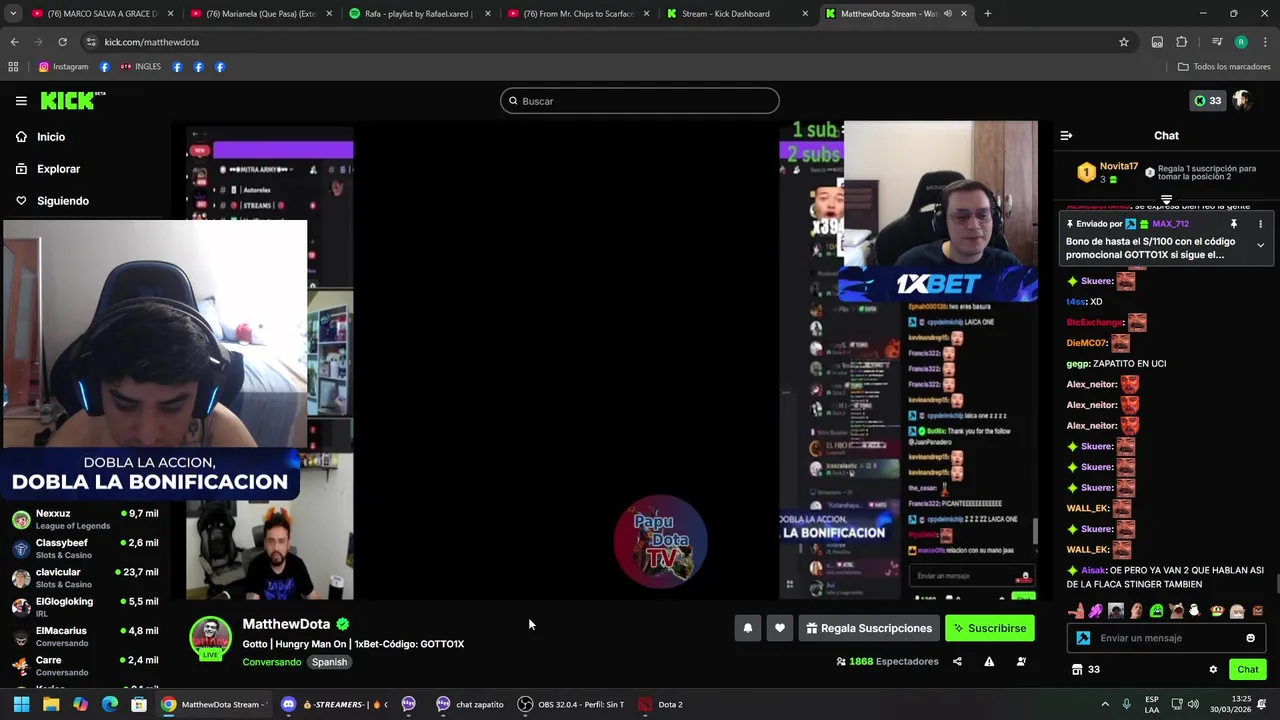
Task: Reload the page
Action: tap(62, 42)
